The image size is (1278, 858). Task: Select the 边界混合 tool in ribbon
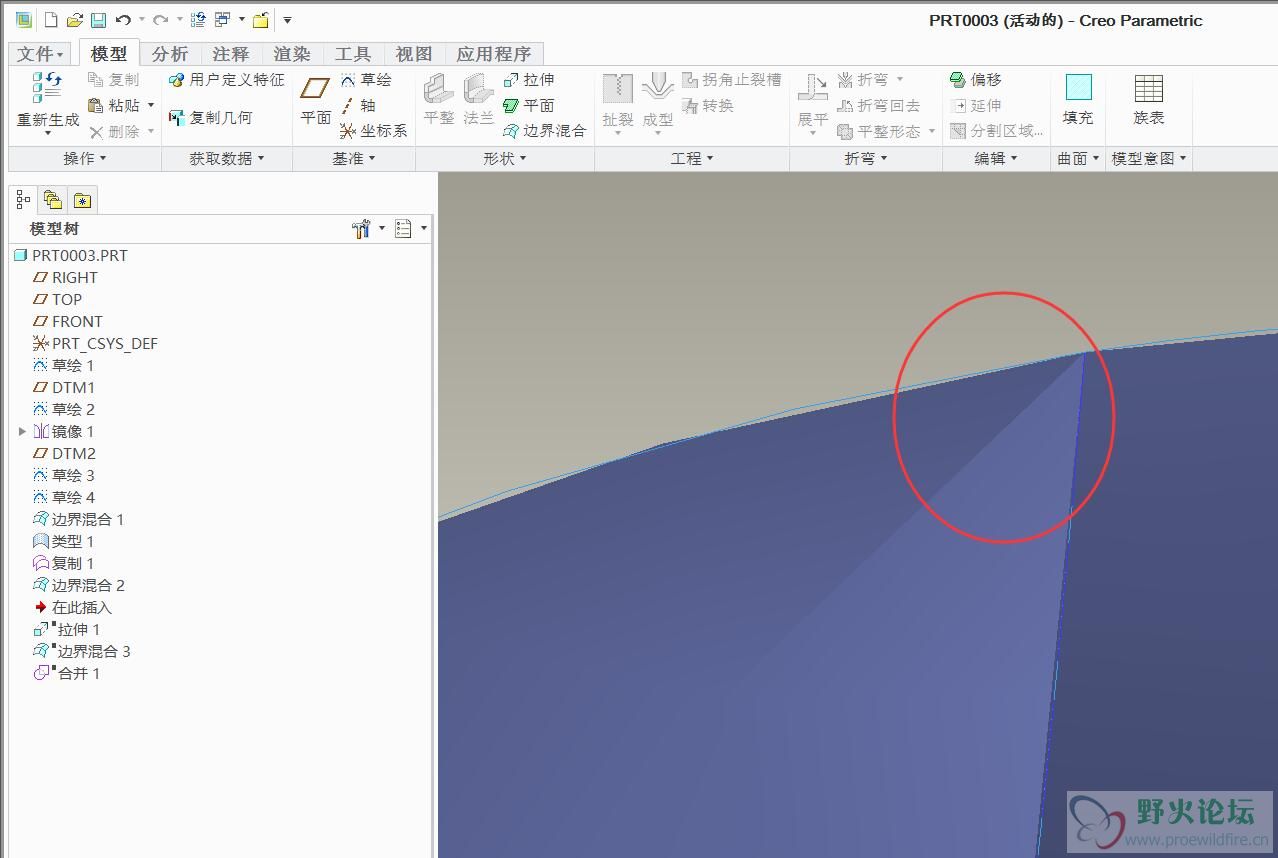(544, 131)
